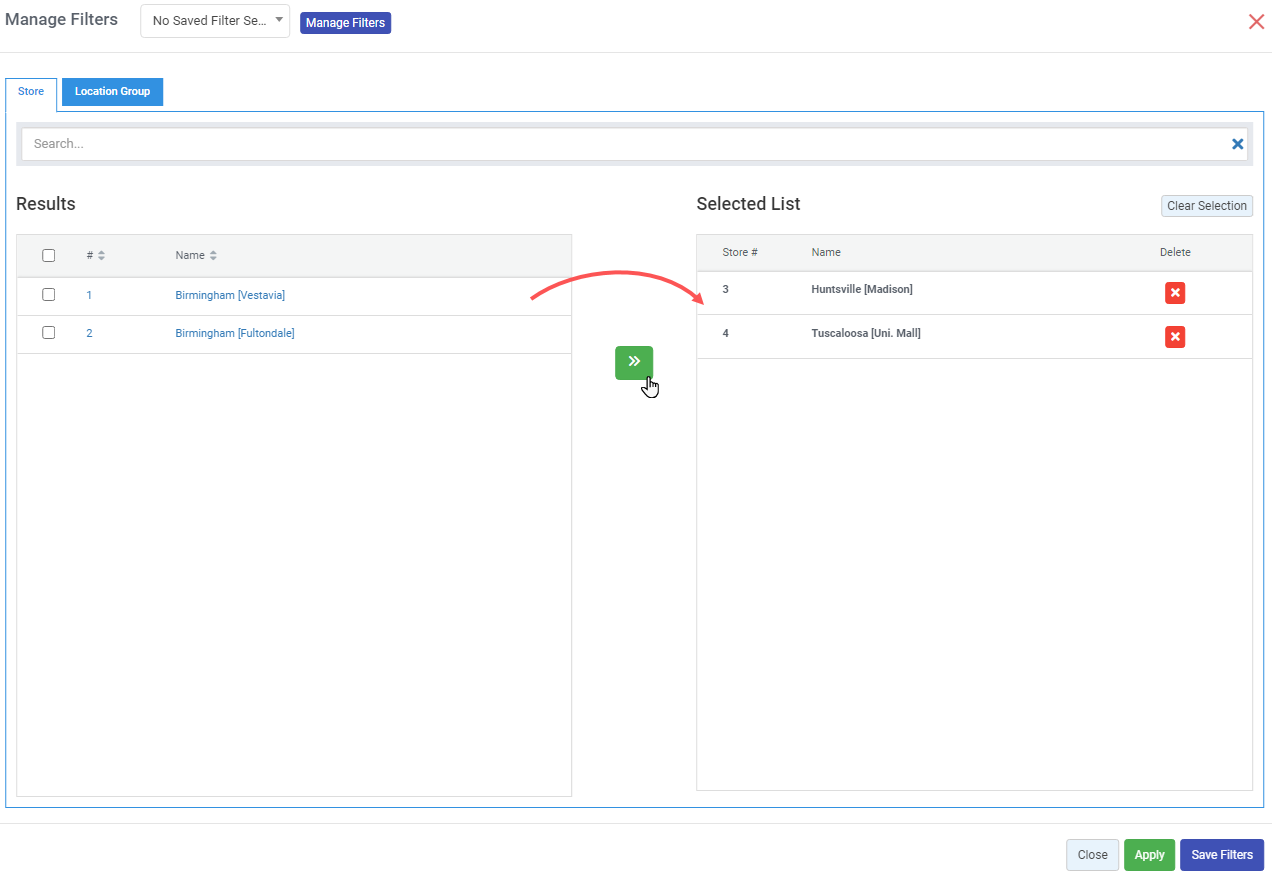Switch to the Store tab
The height and width of the screenshot is (876, 1272).
click(31, 92)
